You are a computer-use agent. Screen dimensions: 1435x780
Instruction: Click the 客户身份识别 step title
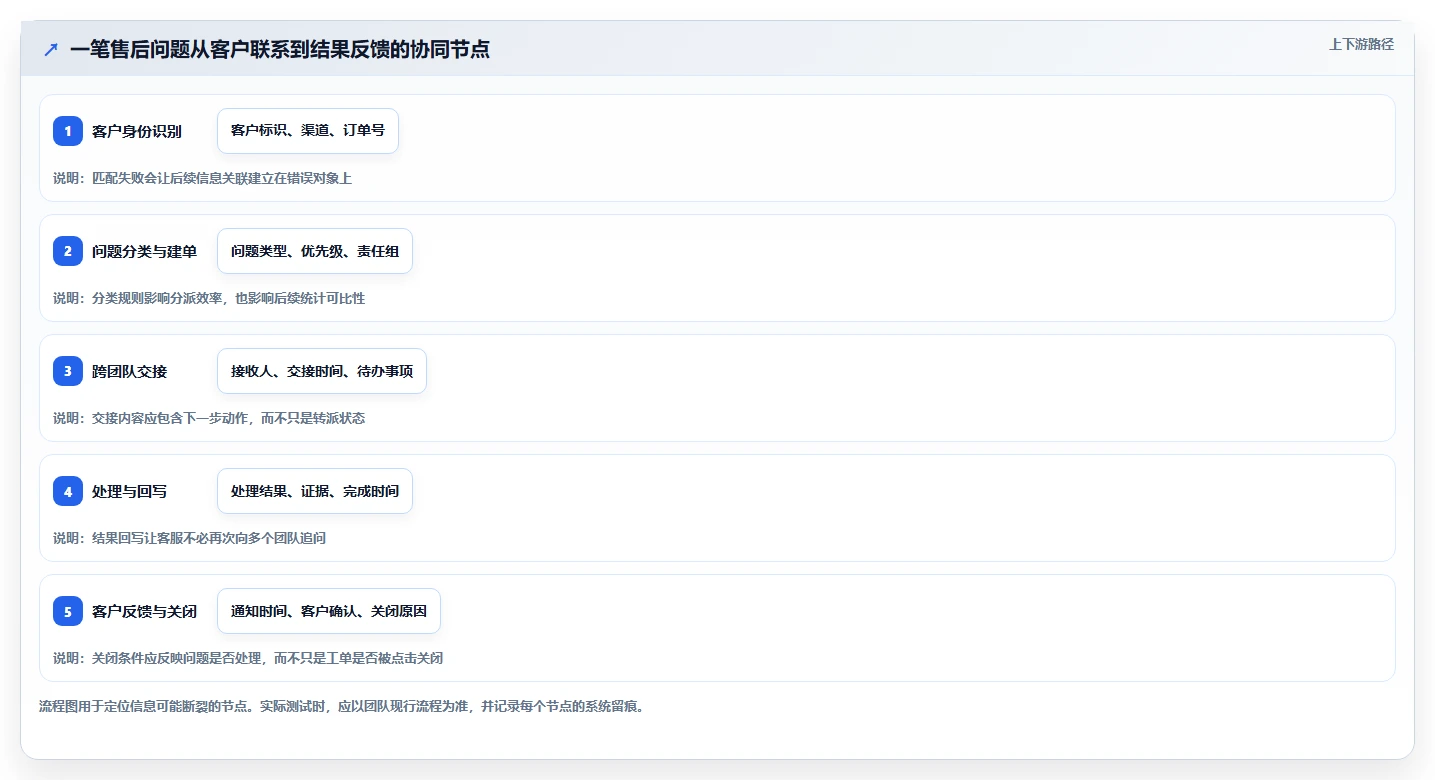(x=137, y=131)
